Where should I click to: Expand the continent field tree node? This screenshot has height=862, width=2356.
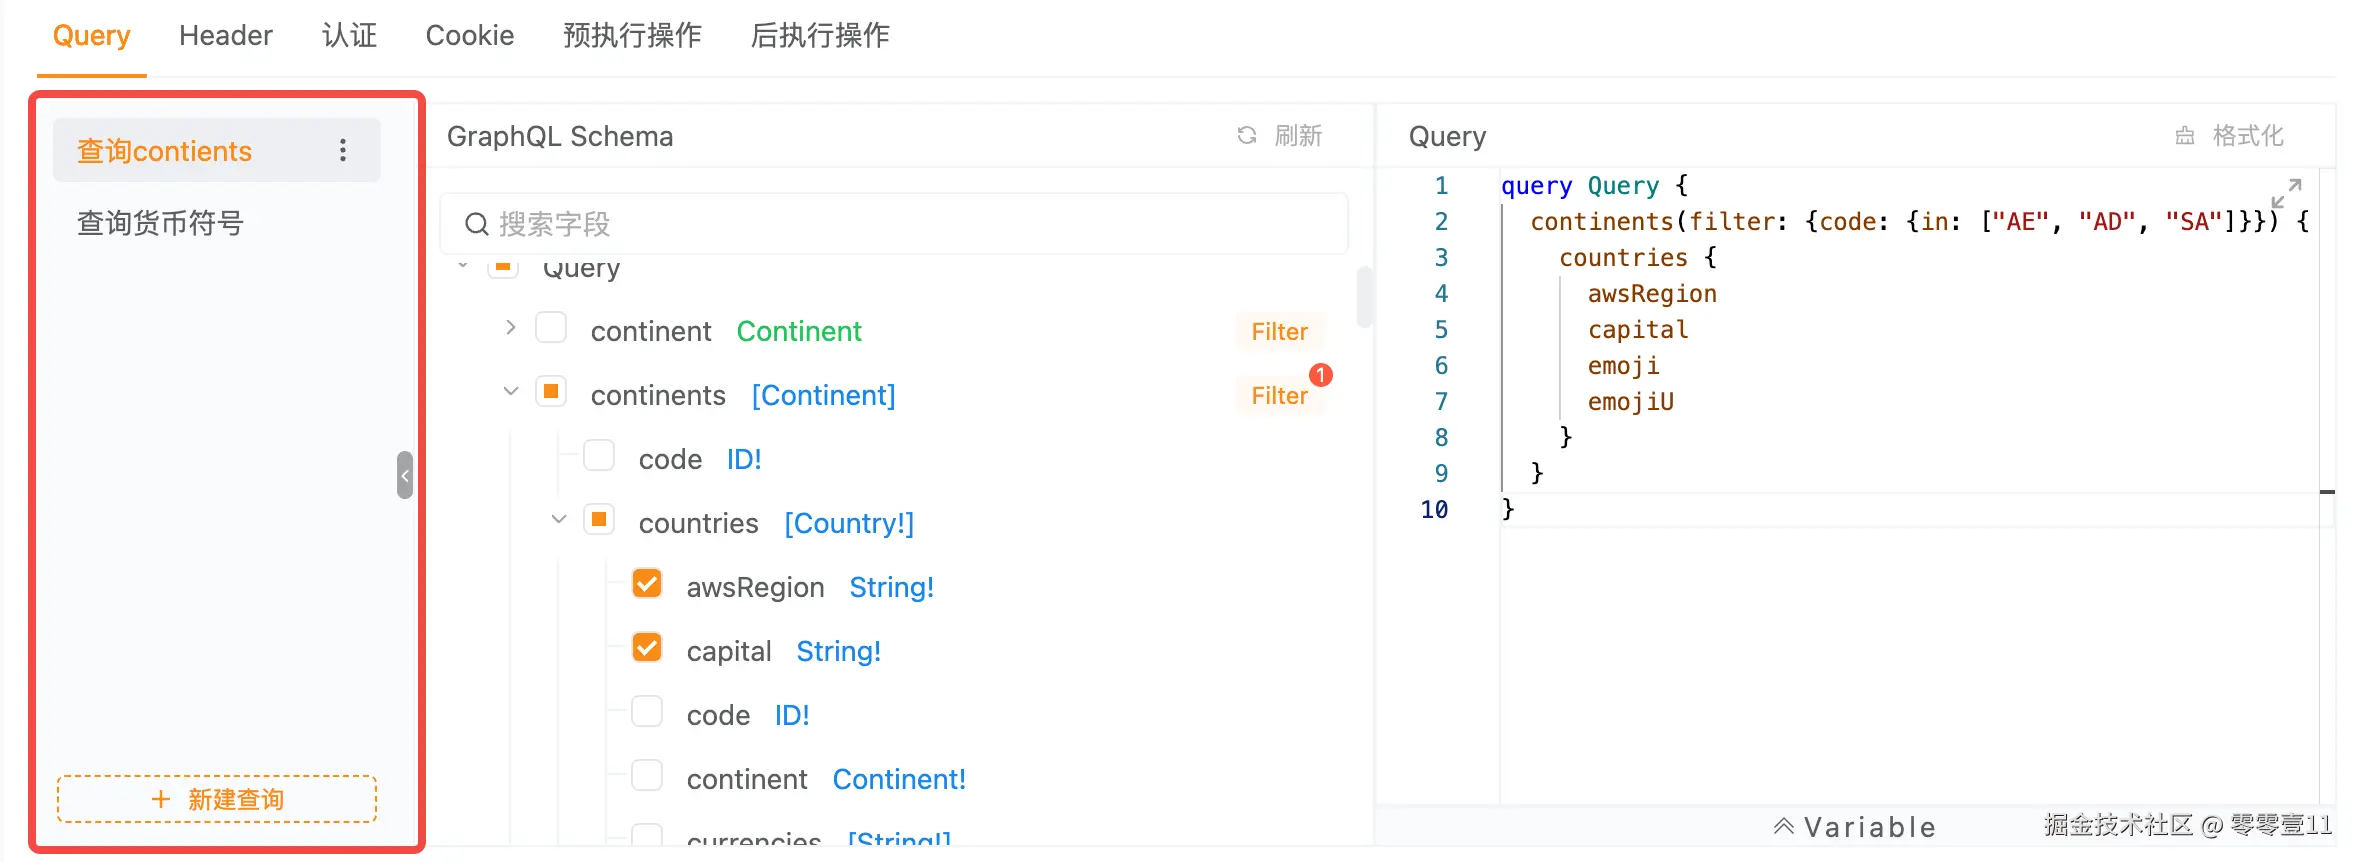pyautogui.click(x=510, y=328)
